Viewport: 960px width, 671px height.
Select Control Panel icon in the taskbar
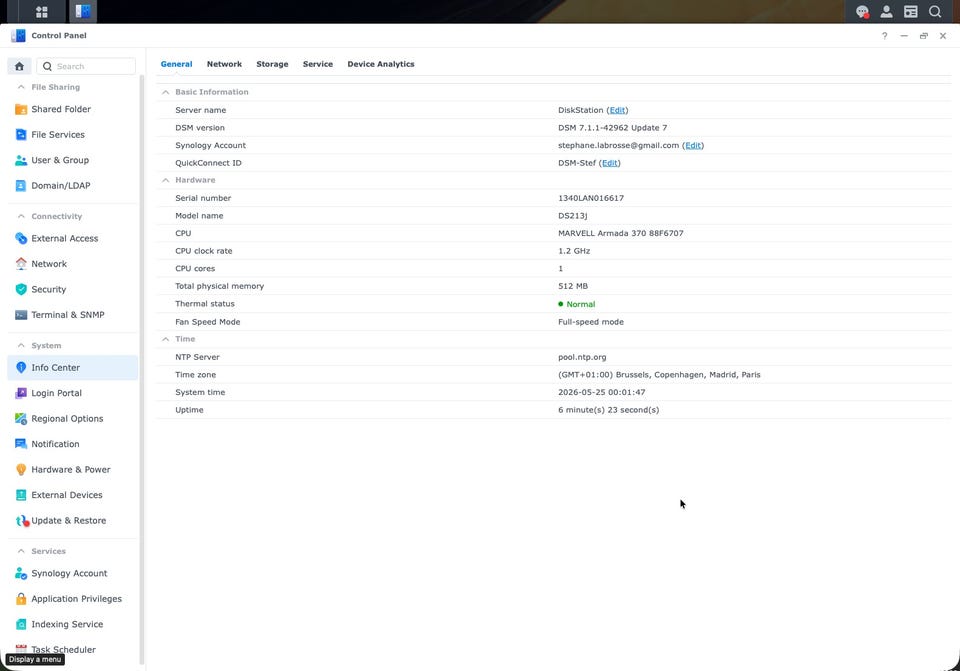click(83, 12)
